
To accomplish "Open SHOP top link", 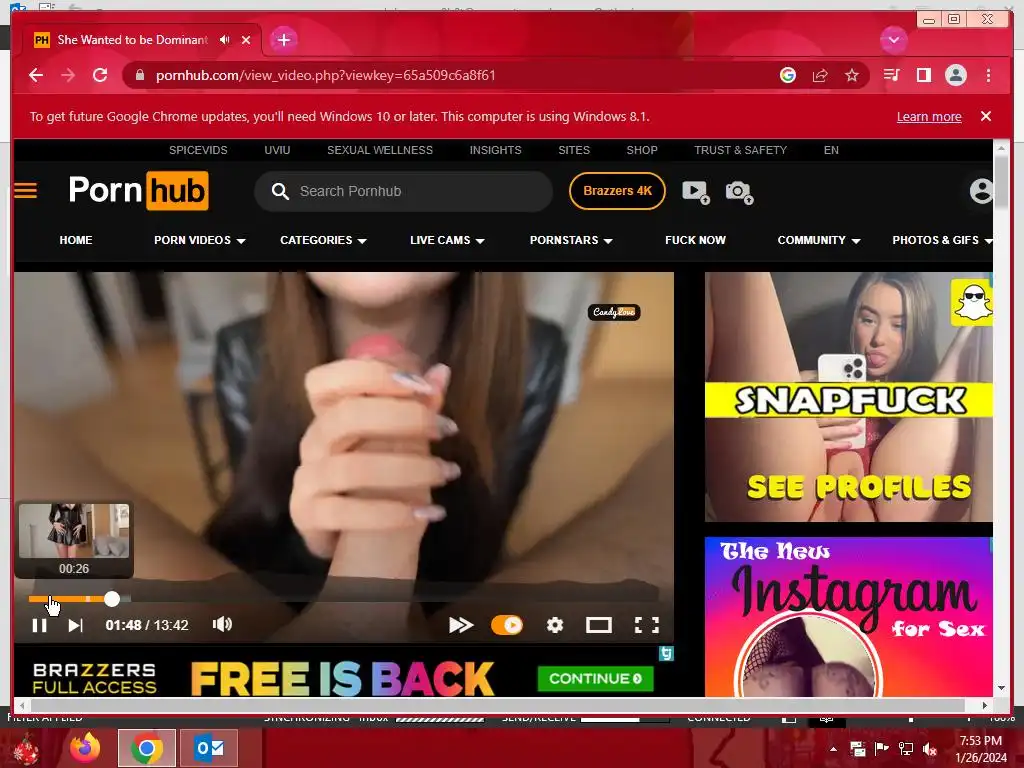I will point(642,150).
